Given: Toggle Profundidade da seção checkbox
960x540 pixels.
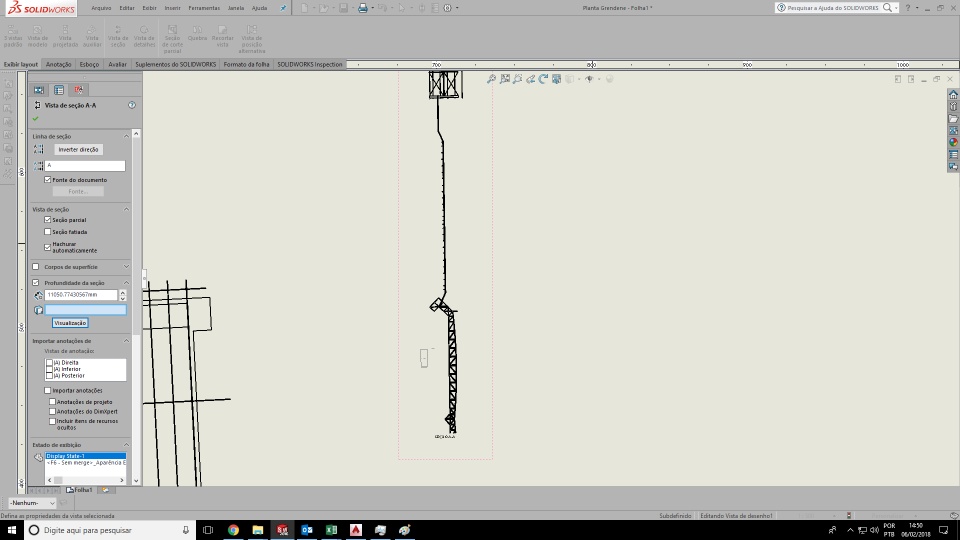Looking at the screenshot, I should click(36, 283).
